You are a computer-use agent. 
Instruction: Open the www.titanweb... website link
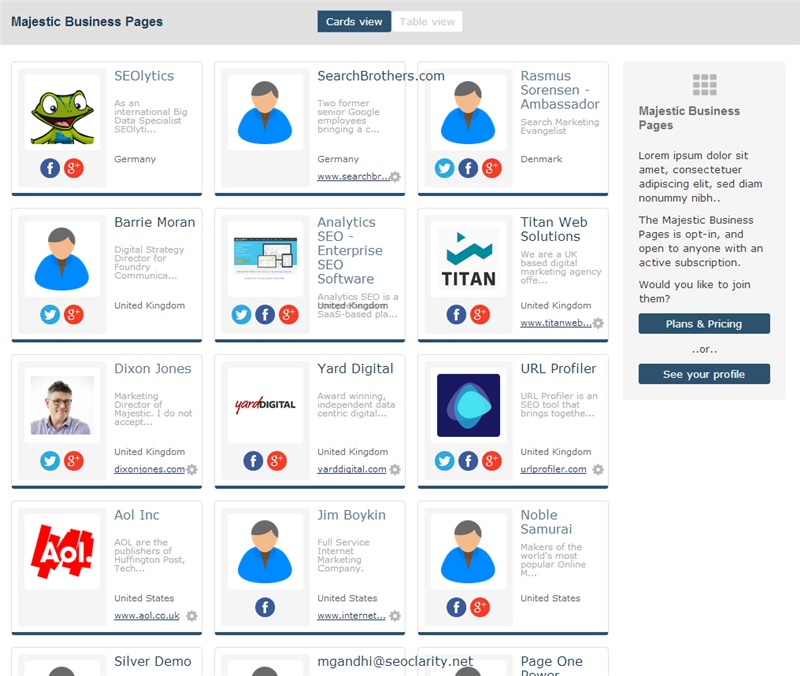[x=556, y=323]
